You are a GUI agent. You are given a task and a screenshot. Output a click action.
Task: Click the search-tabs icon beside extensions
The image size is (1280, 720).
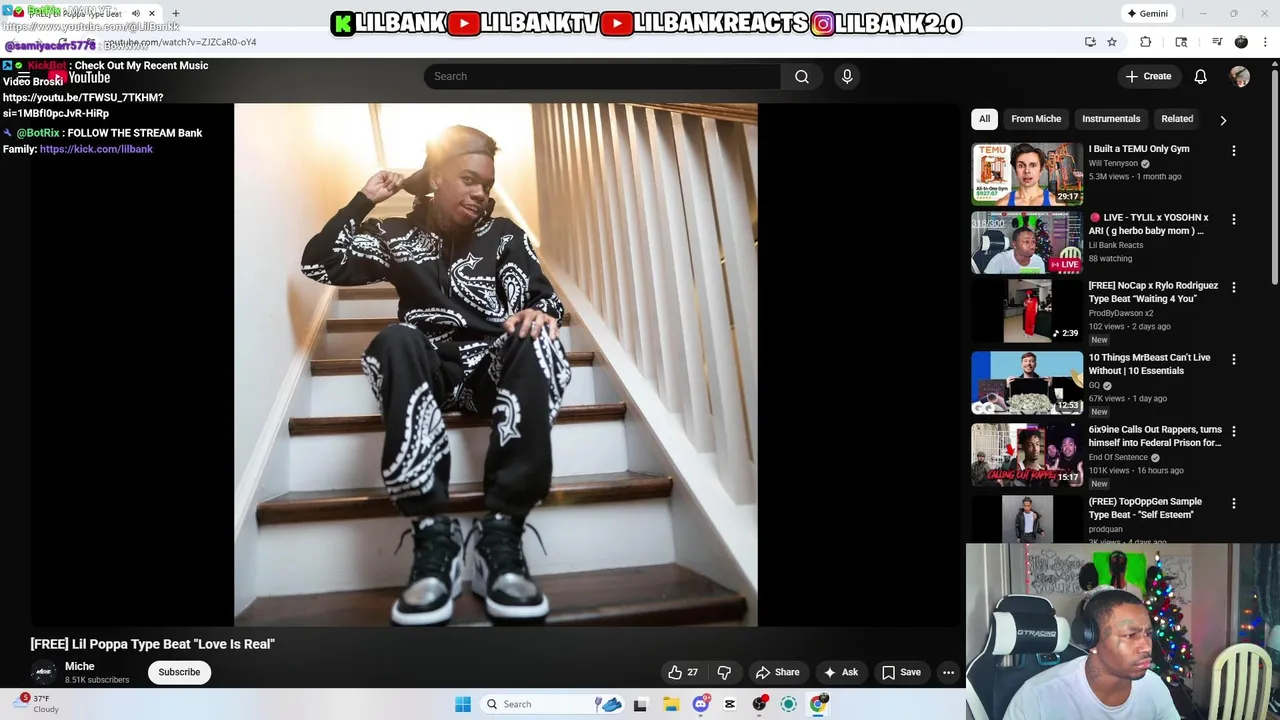tap(1181, 42)
